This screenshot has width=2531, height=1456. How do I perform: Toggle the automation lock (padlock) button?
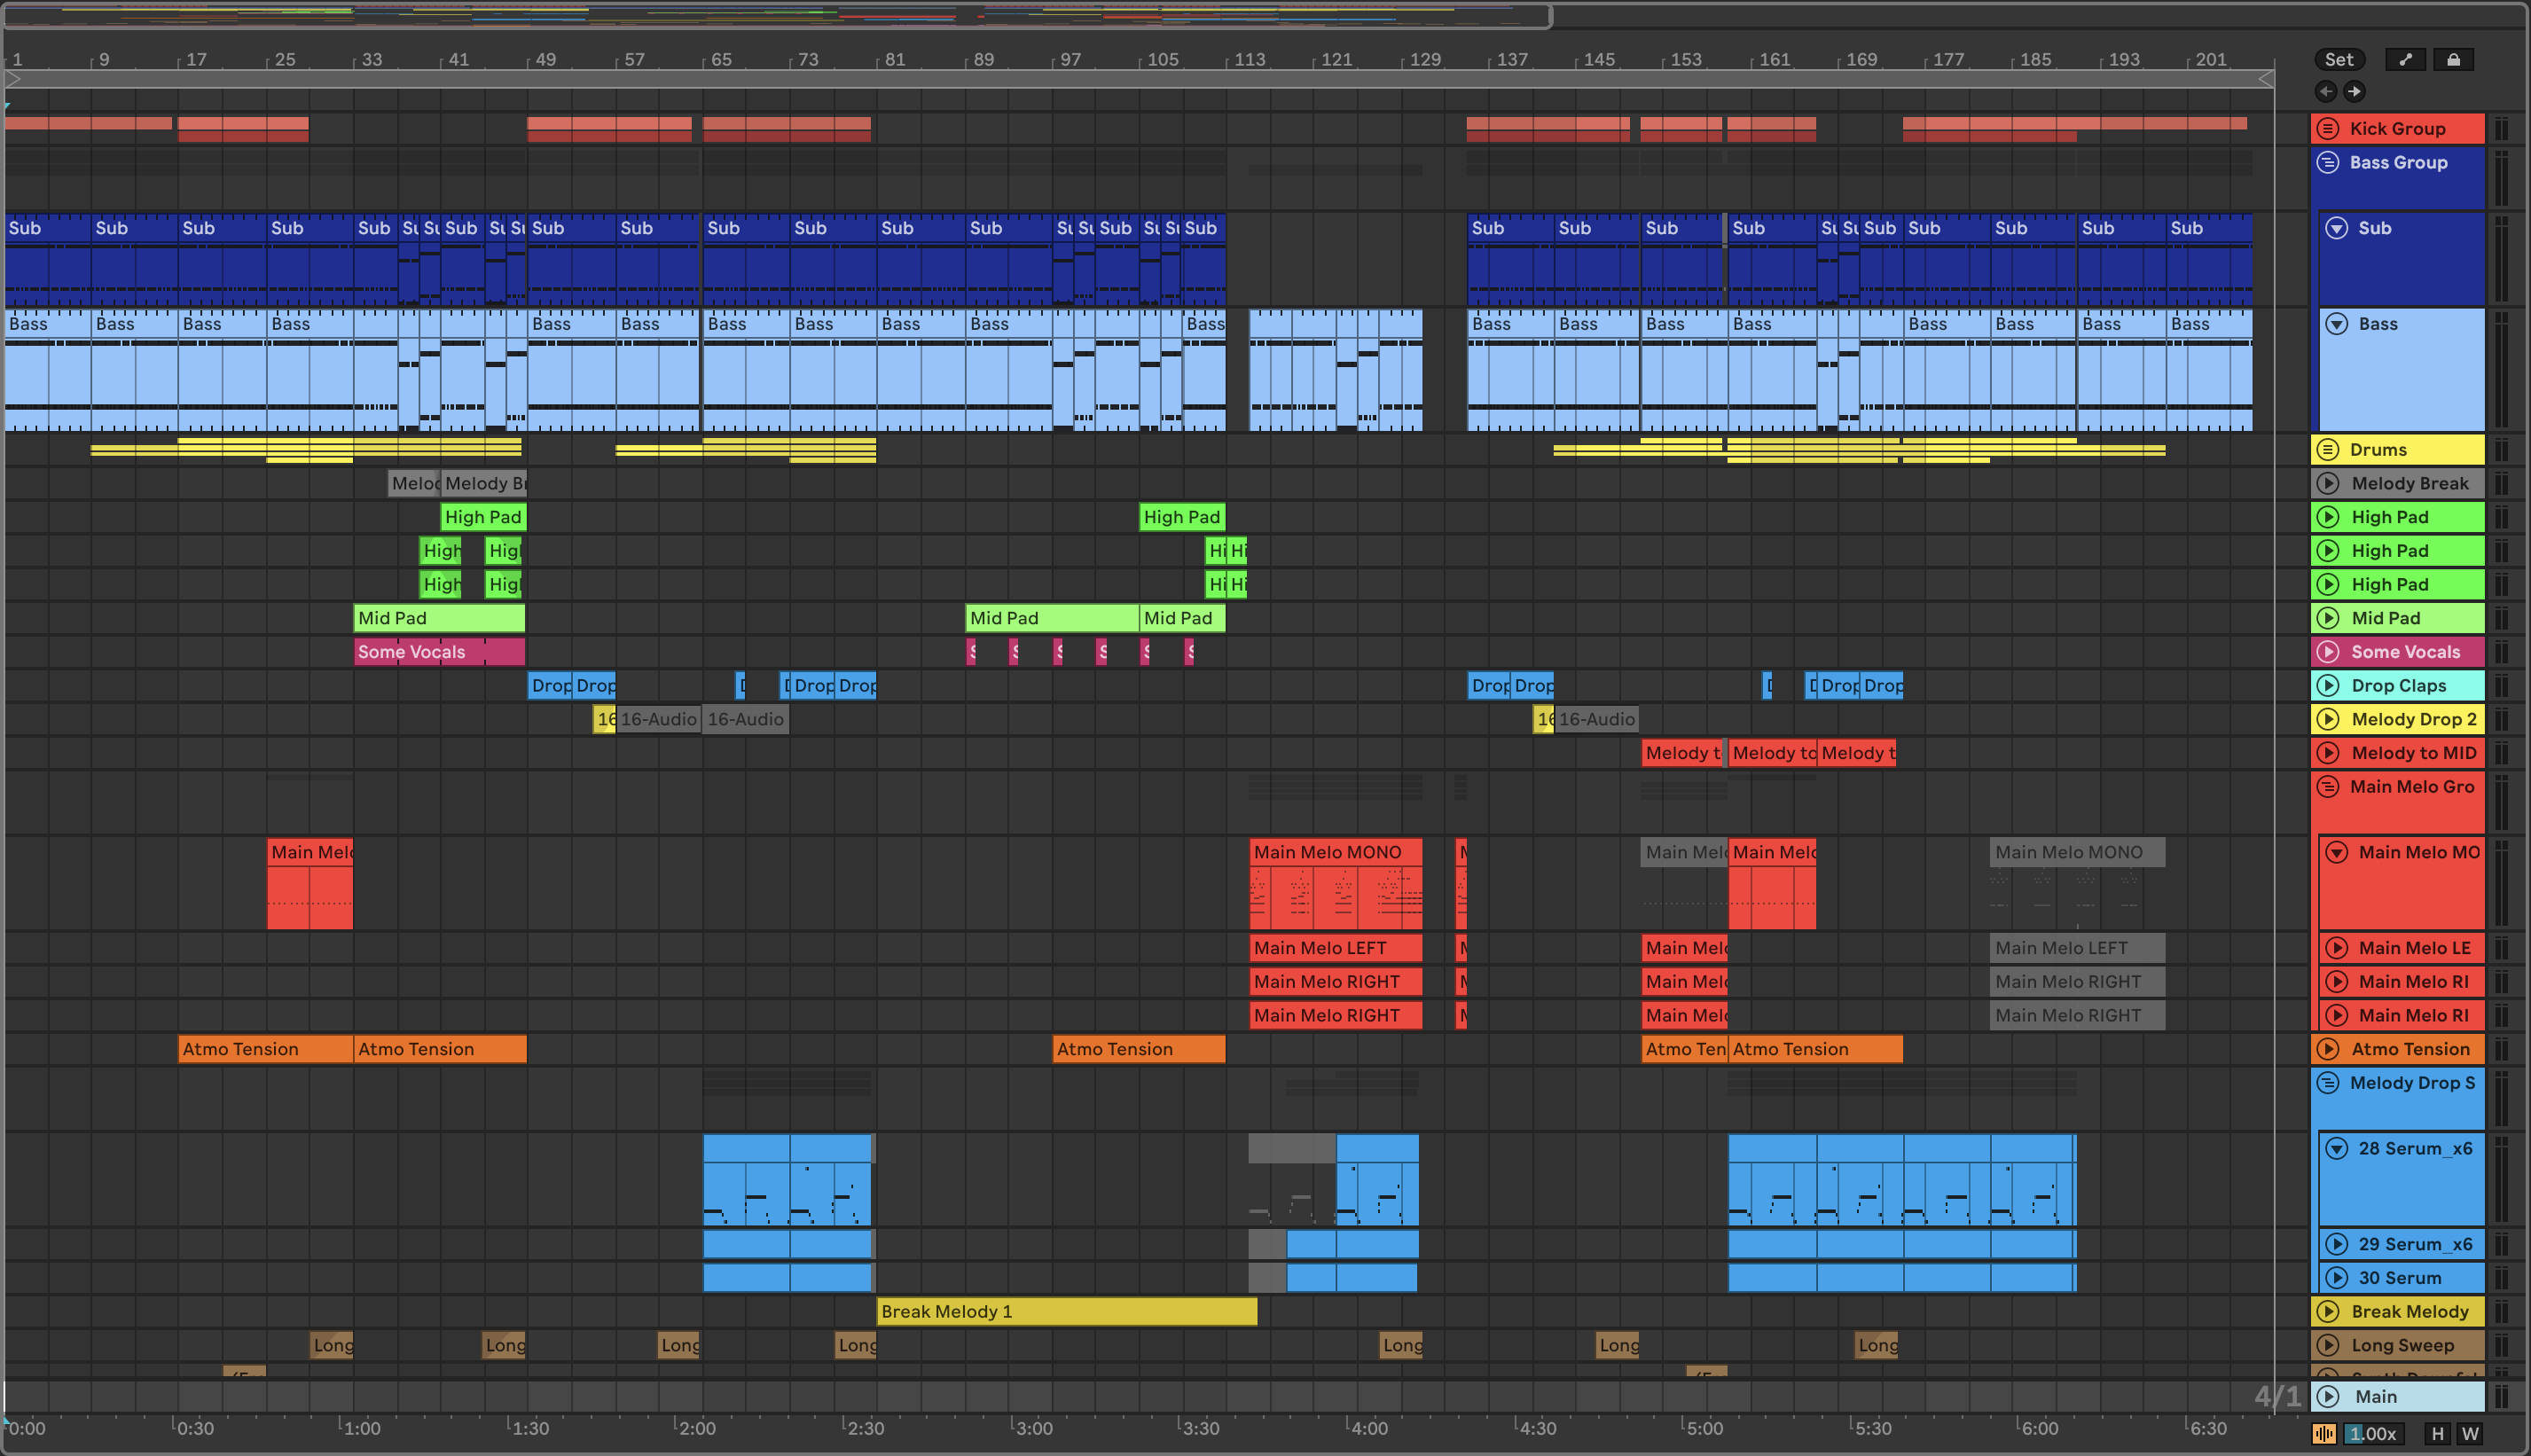coord(2453,60)
